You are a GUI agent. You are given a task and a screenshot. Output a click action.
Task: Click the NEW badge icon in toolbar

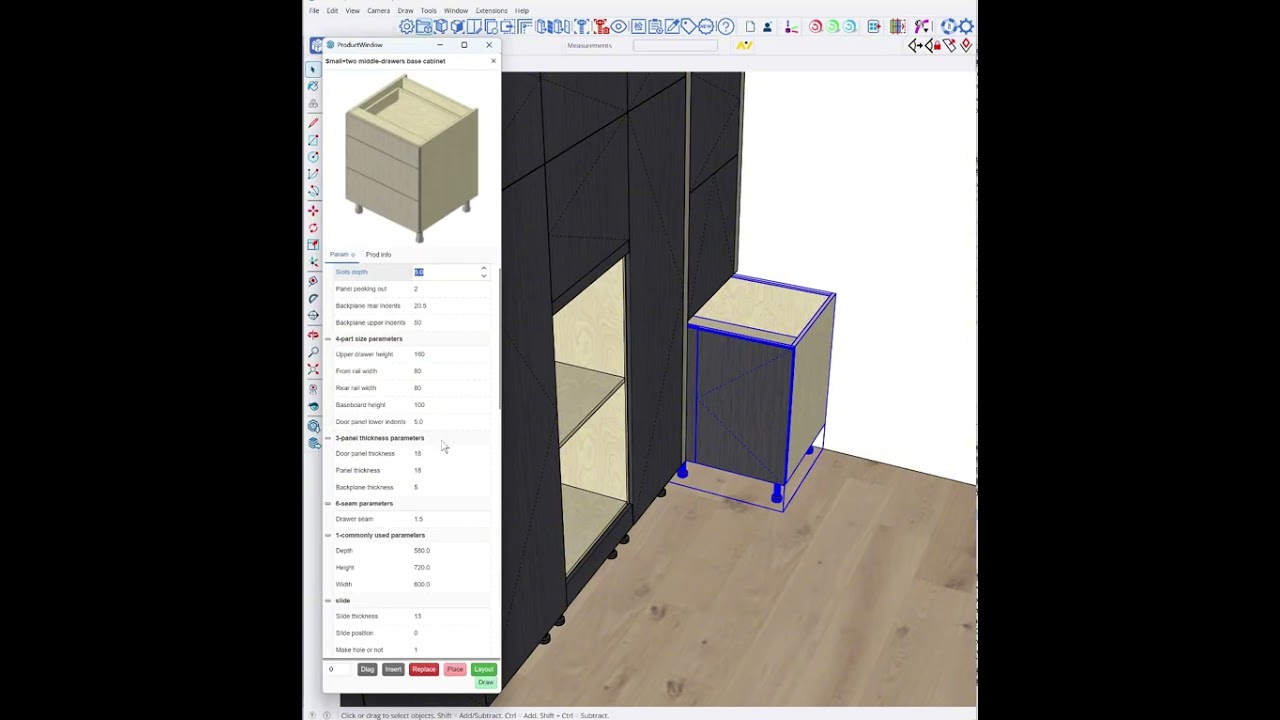(x=706, y=26)
